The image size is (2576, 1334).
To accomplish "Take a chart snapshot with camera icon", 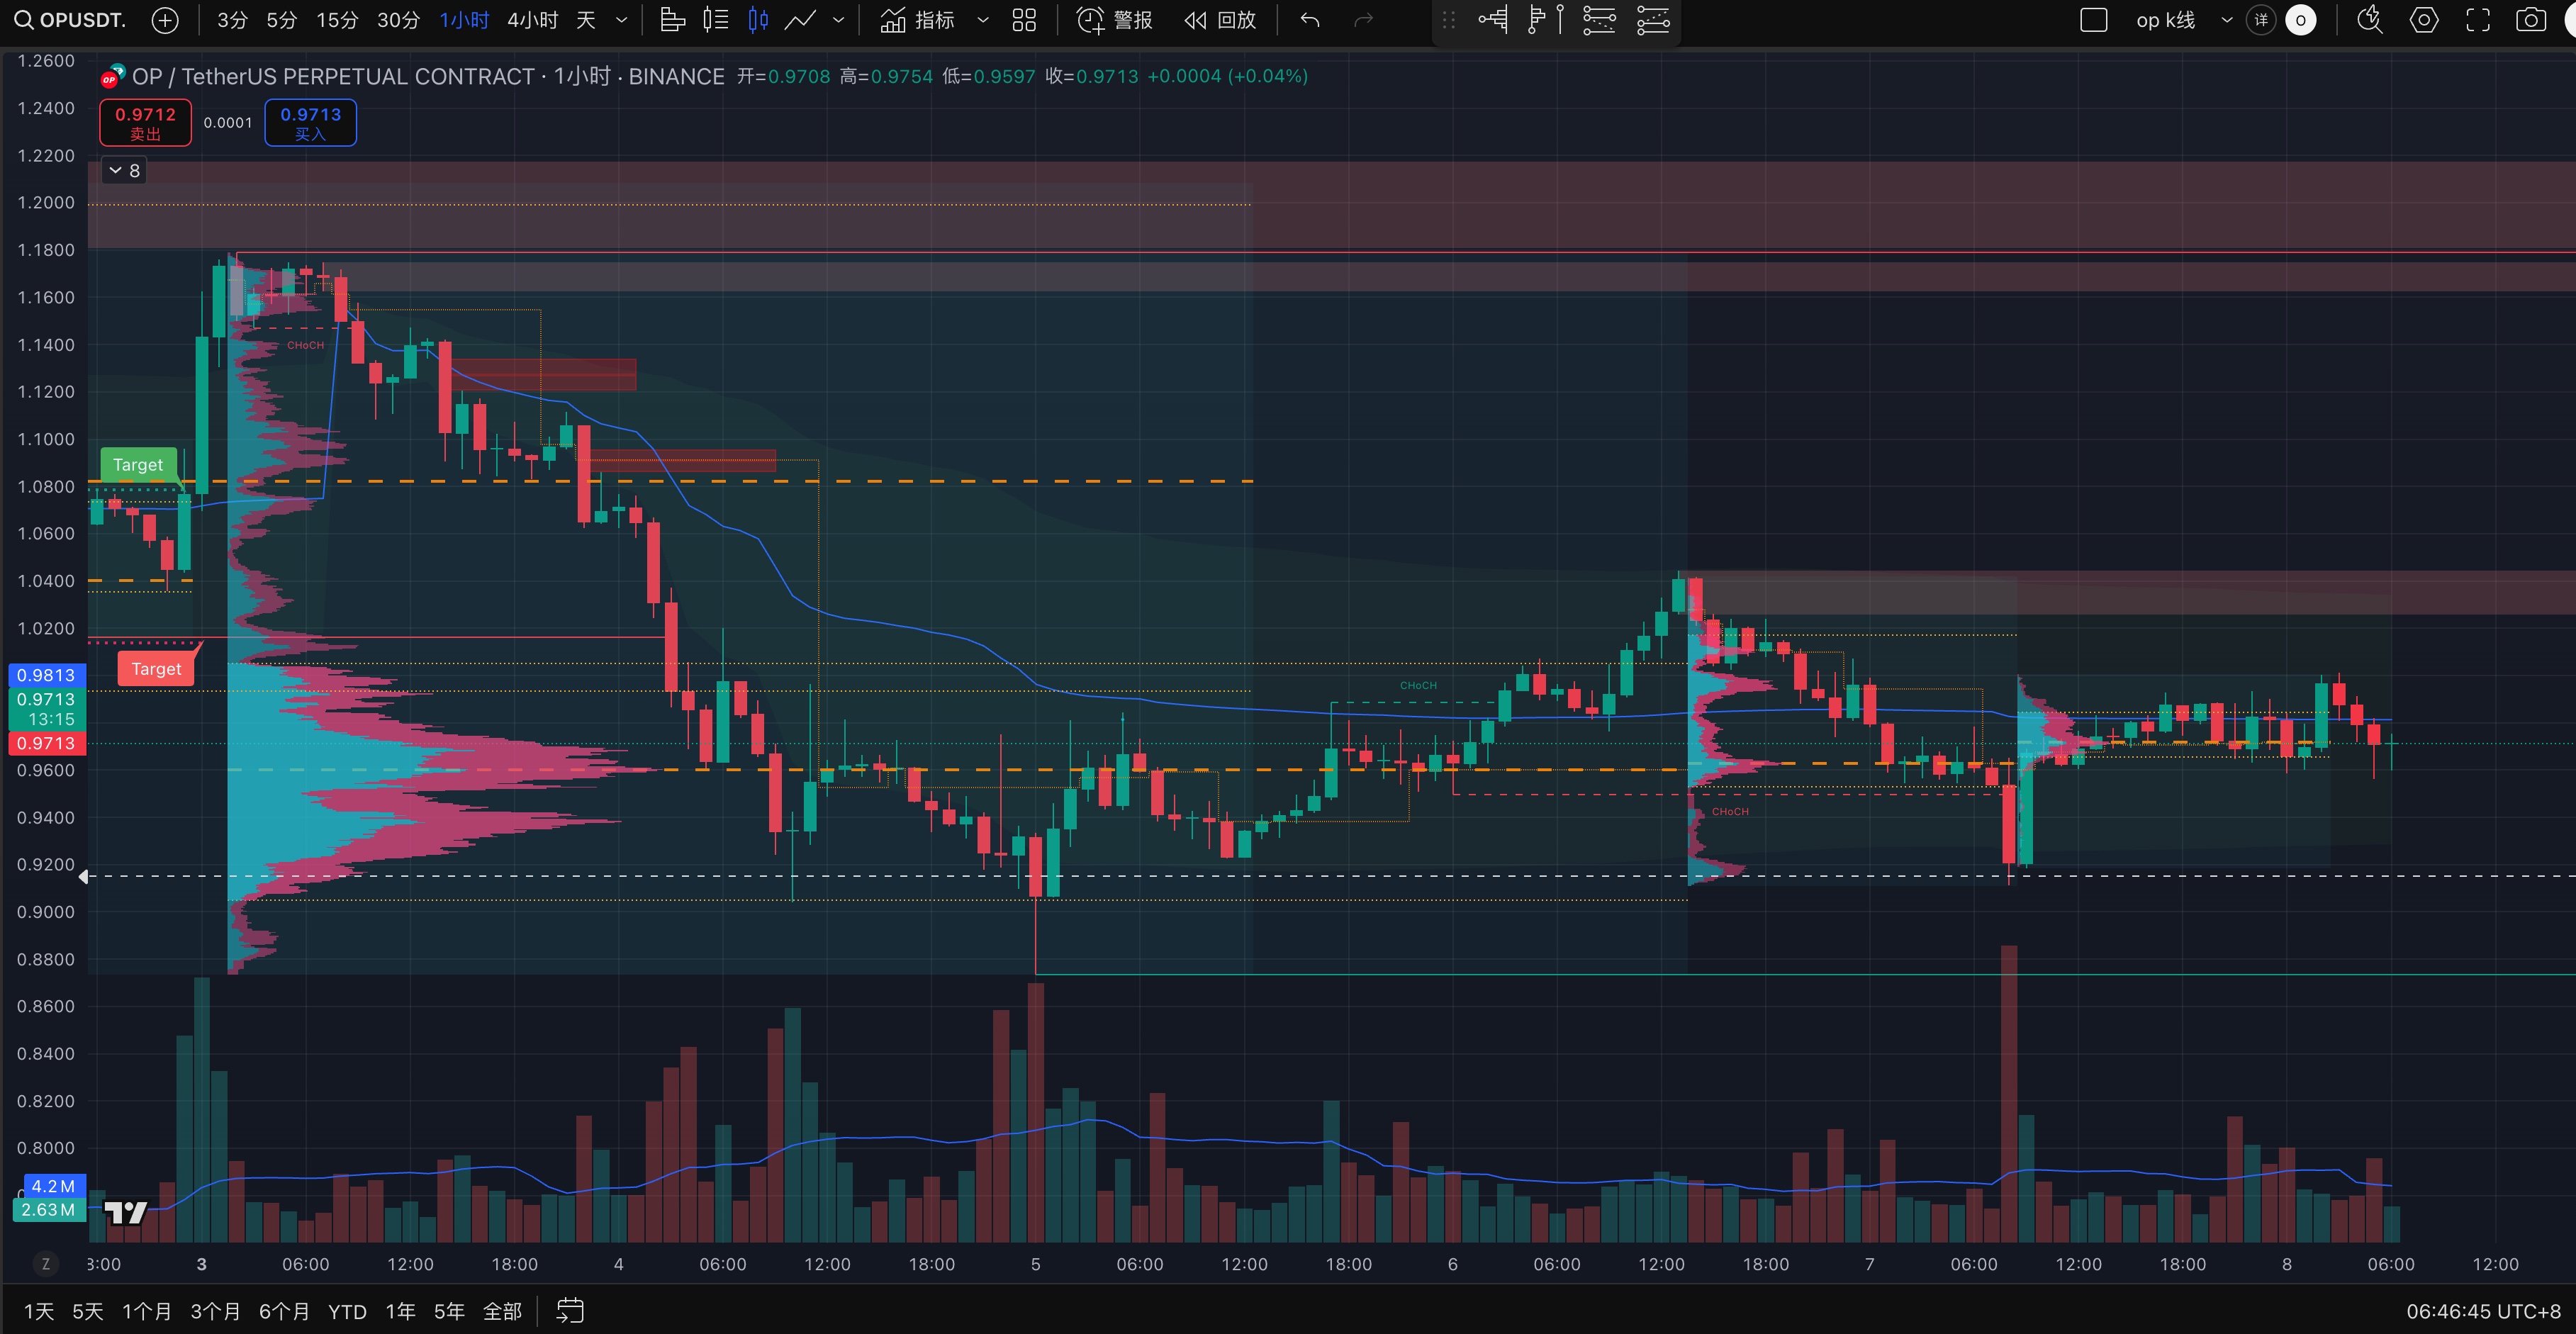I will coord(2530,20).
